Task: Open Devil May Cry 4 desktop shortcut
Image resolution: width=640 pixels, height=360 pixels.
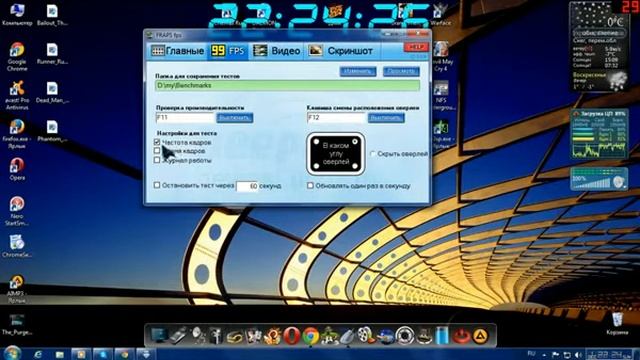Action: 442,56
